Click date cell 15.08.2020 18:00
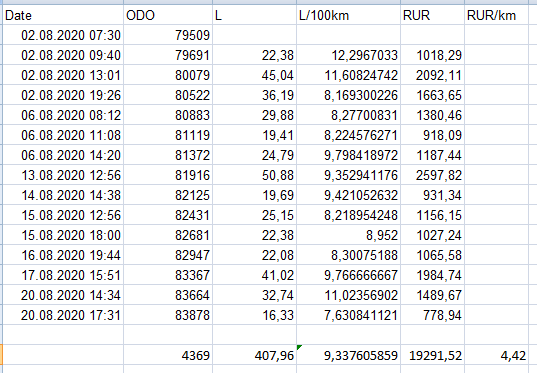Image resolution: width=537 pixels, height=373 pixels. (x=63, y=235)
